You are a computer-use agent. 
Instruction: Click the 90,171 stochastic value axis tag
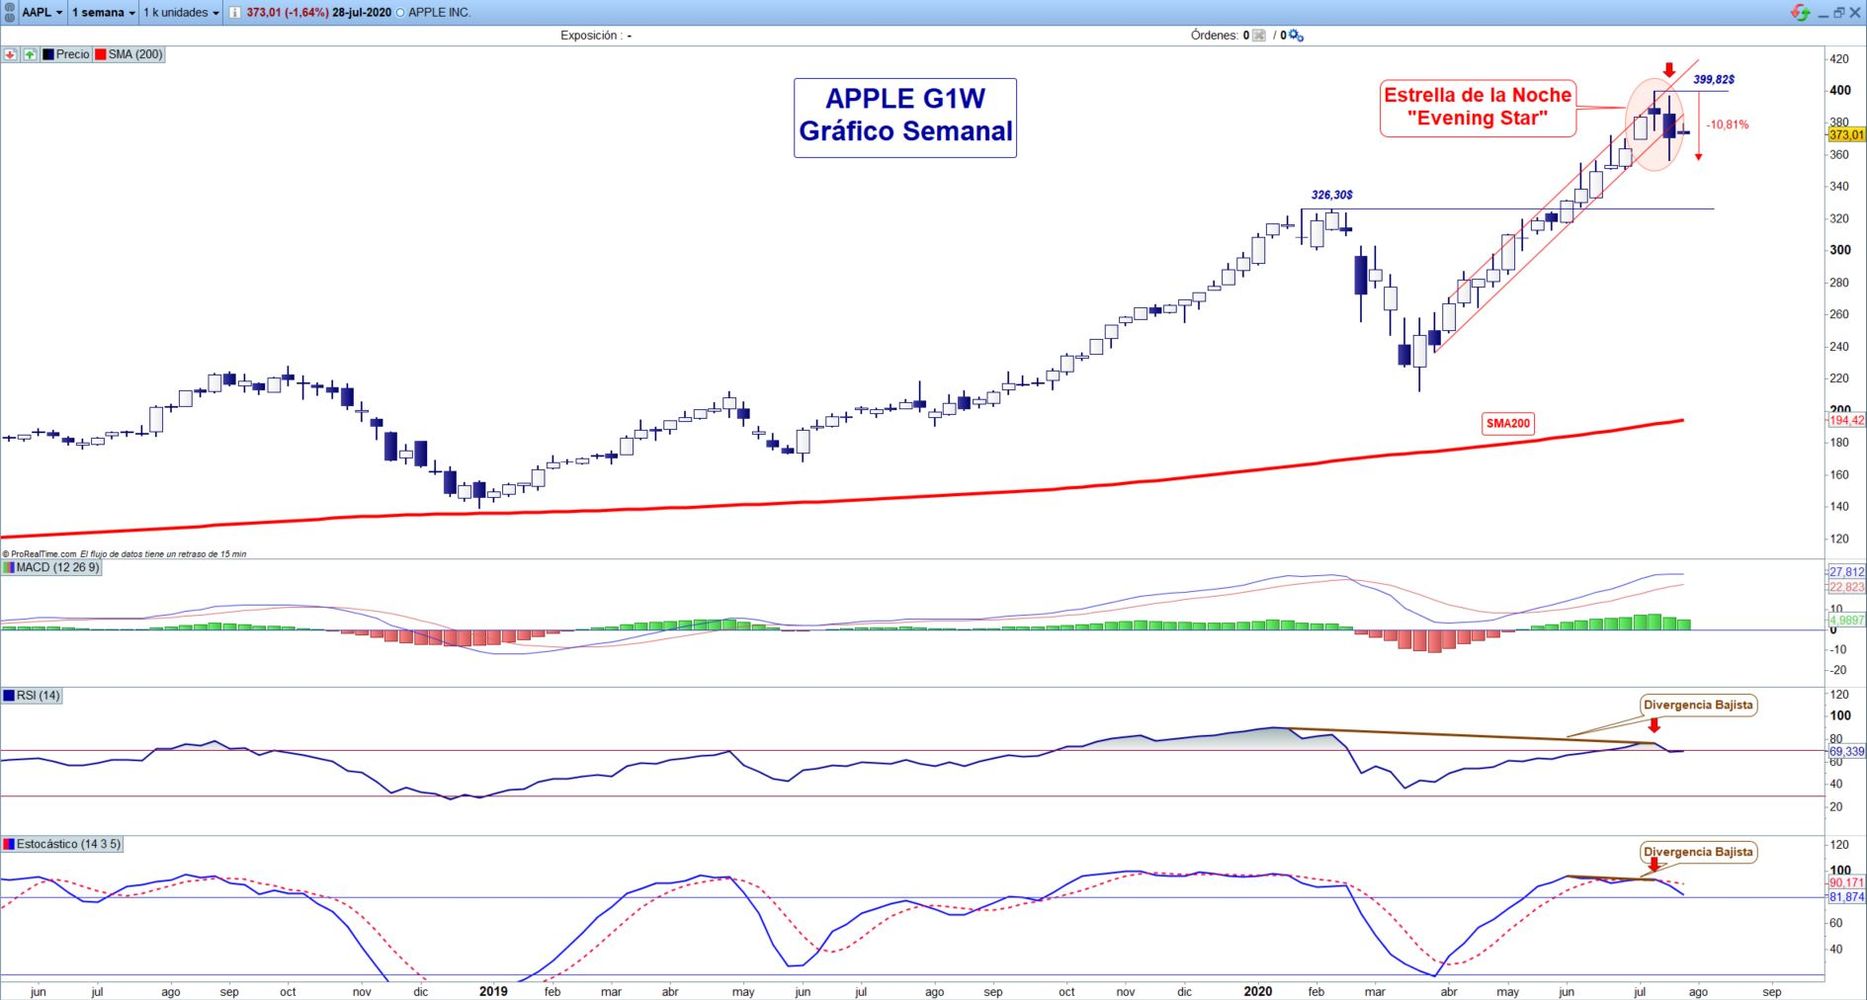point(1846,883)
